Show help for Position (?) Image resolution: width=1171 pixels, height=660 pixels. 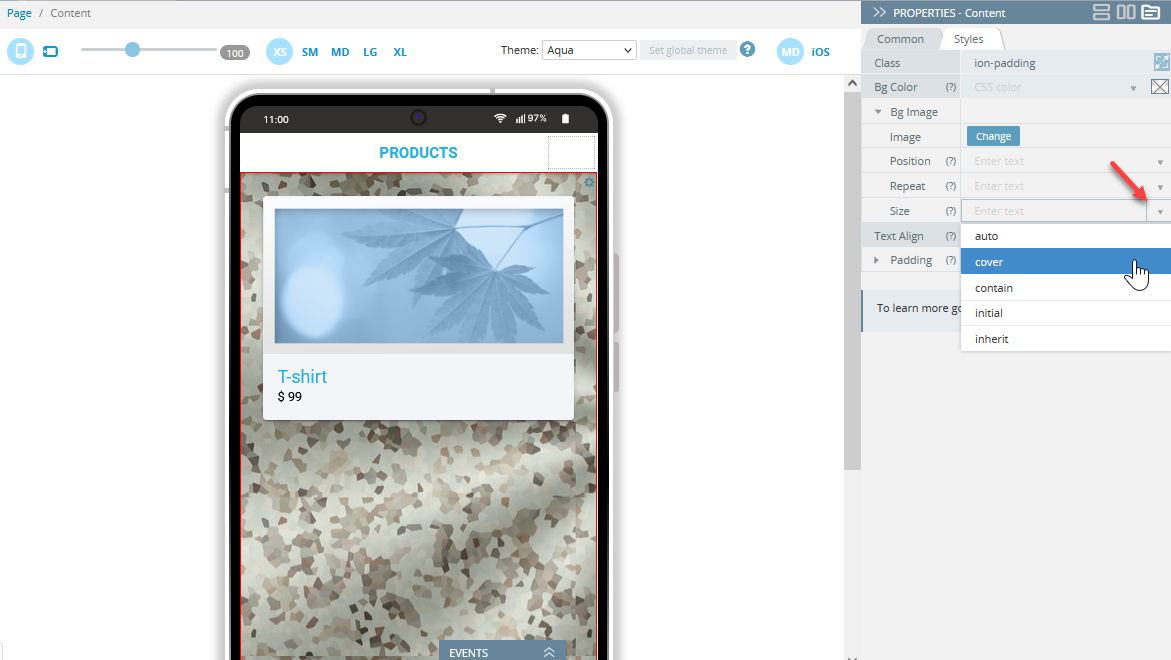click(951, 161)
